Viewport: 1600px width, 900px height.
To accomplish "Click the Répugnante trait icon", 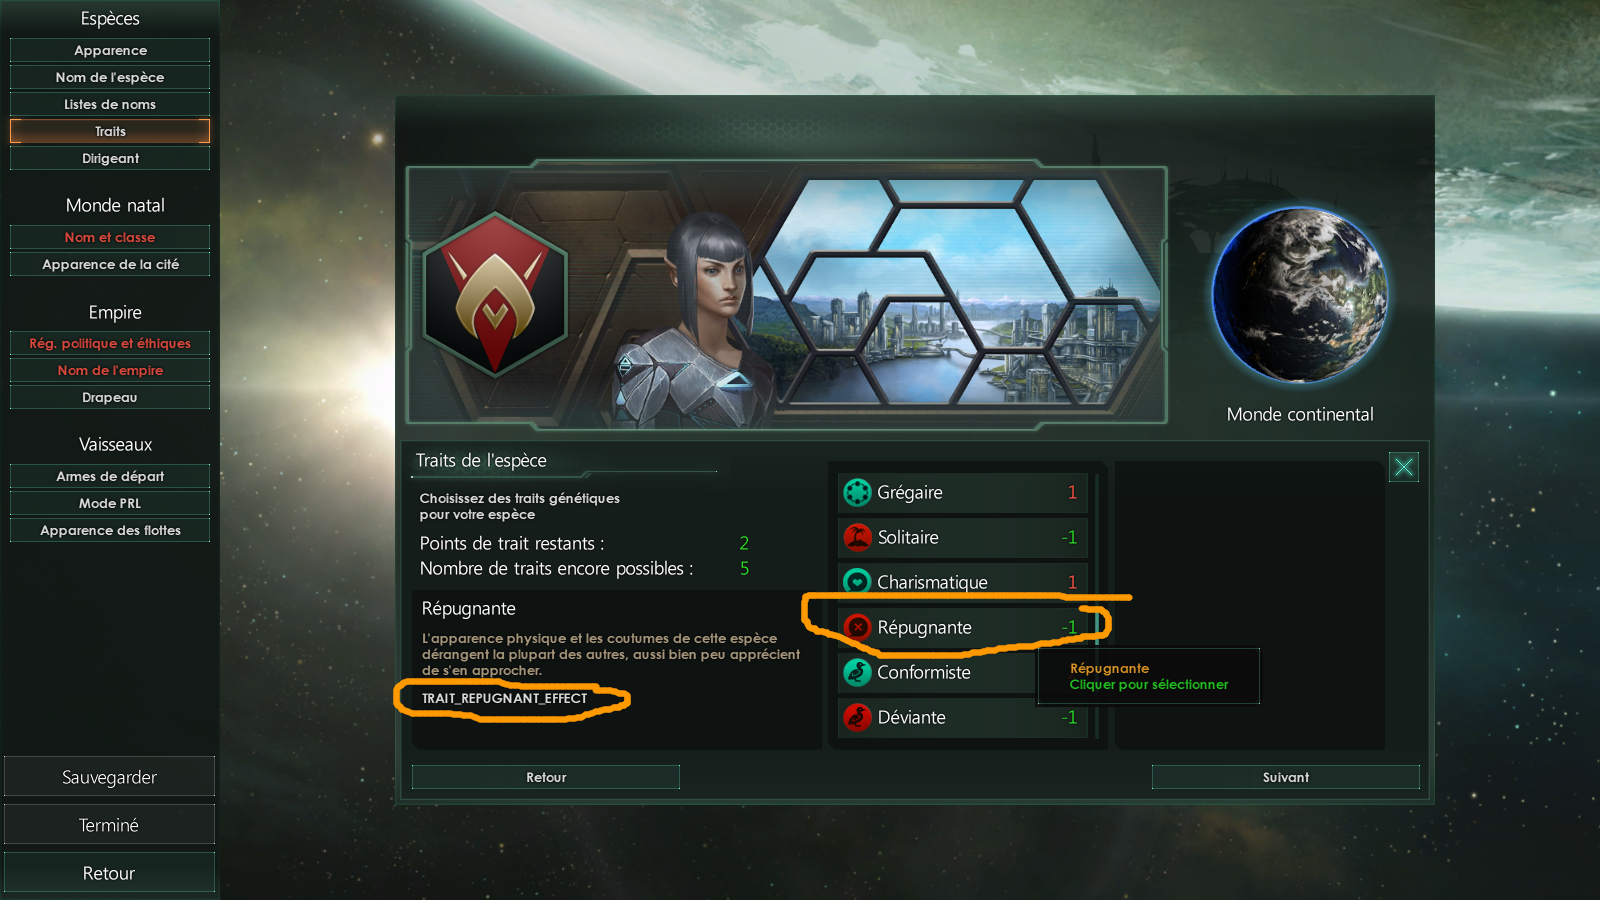I will point(857,627).
